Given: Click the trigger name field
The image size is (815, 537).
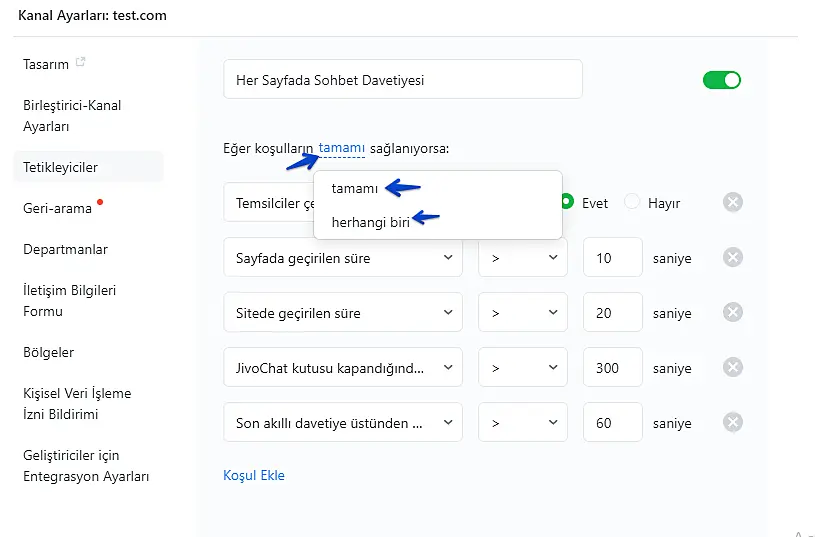Looking at the screenshot, I should point(402,80).
